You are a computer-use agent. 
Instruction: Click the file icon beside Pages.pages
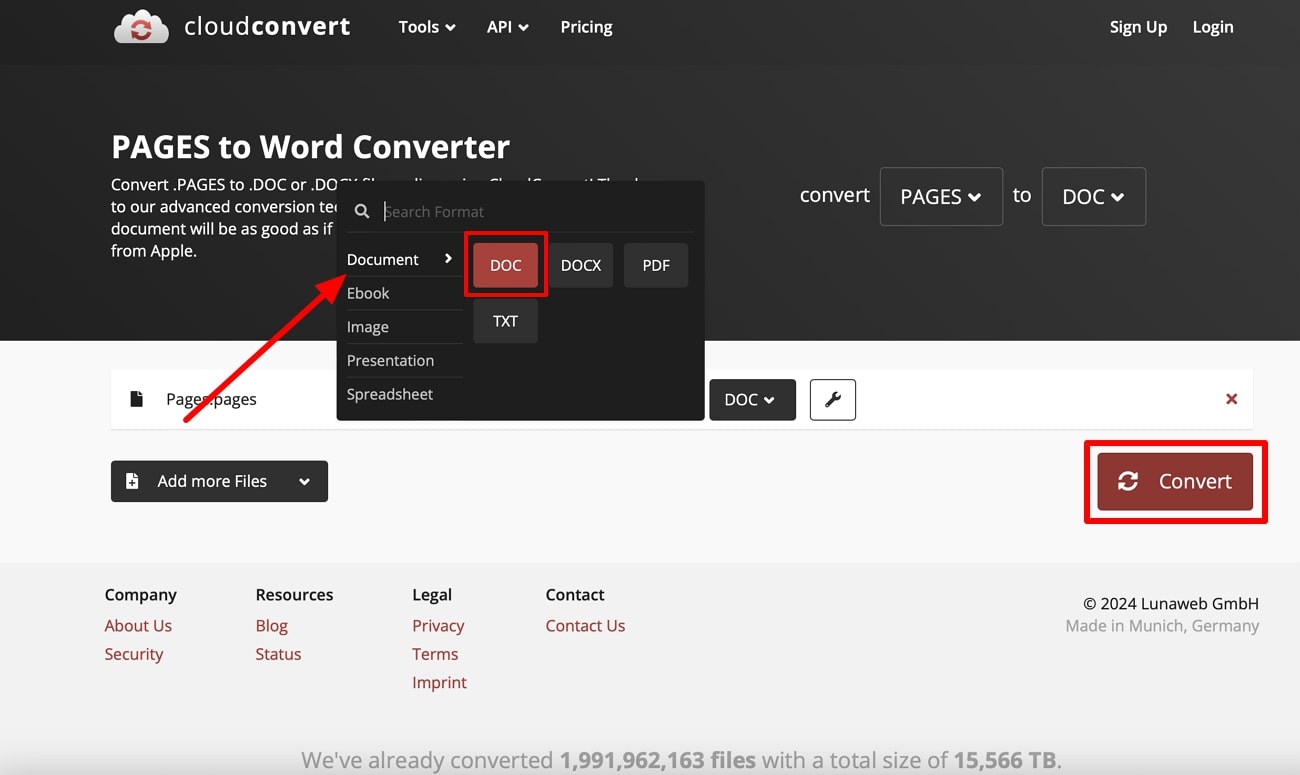click(x=137, y=399)
